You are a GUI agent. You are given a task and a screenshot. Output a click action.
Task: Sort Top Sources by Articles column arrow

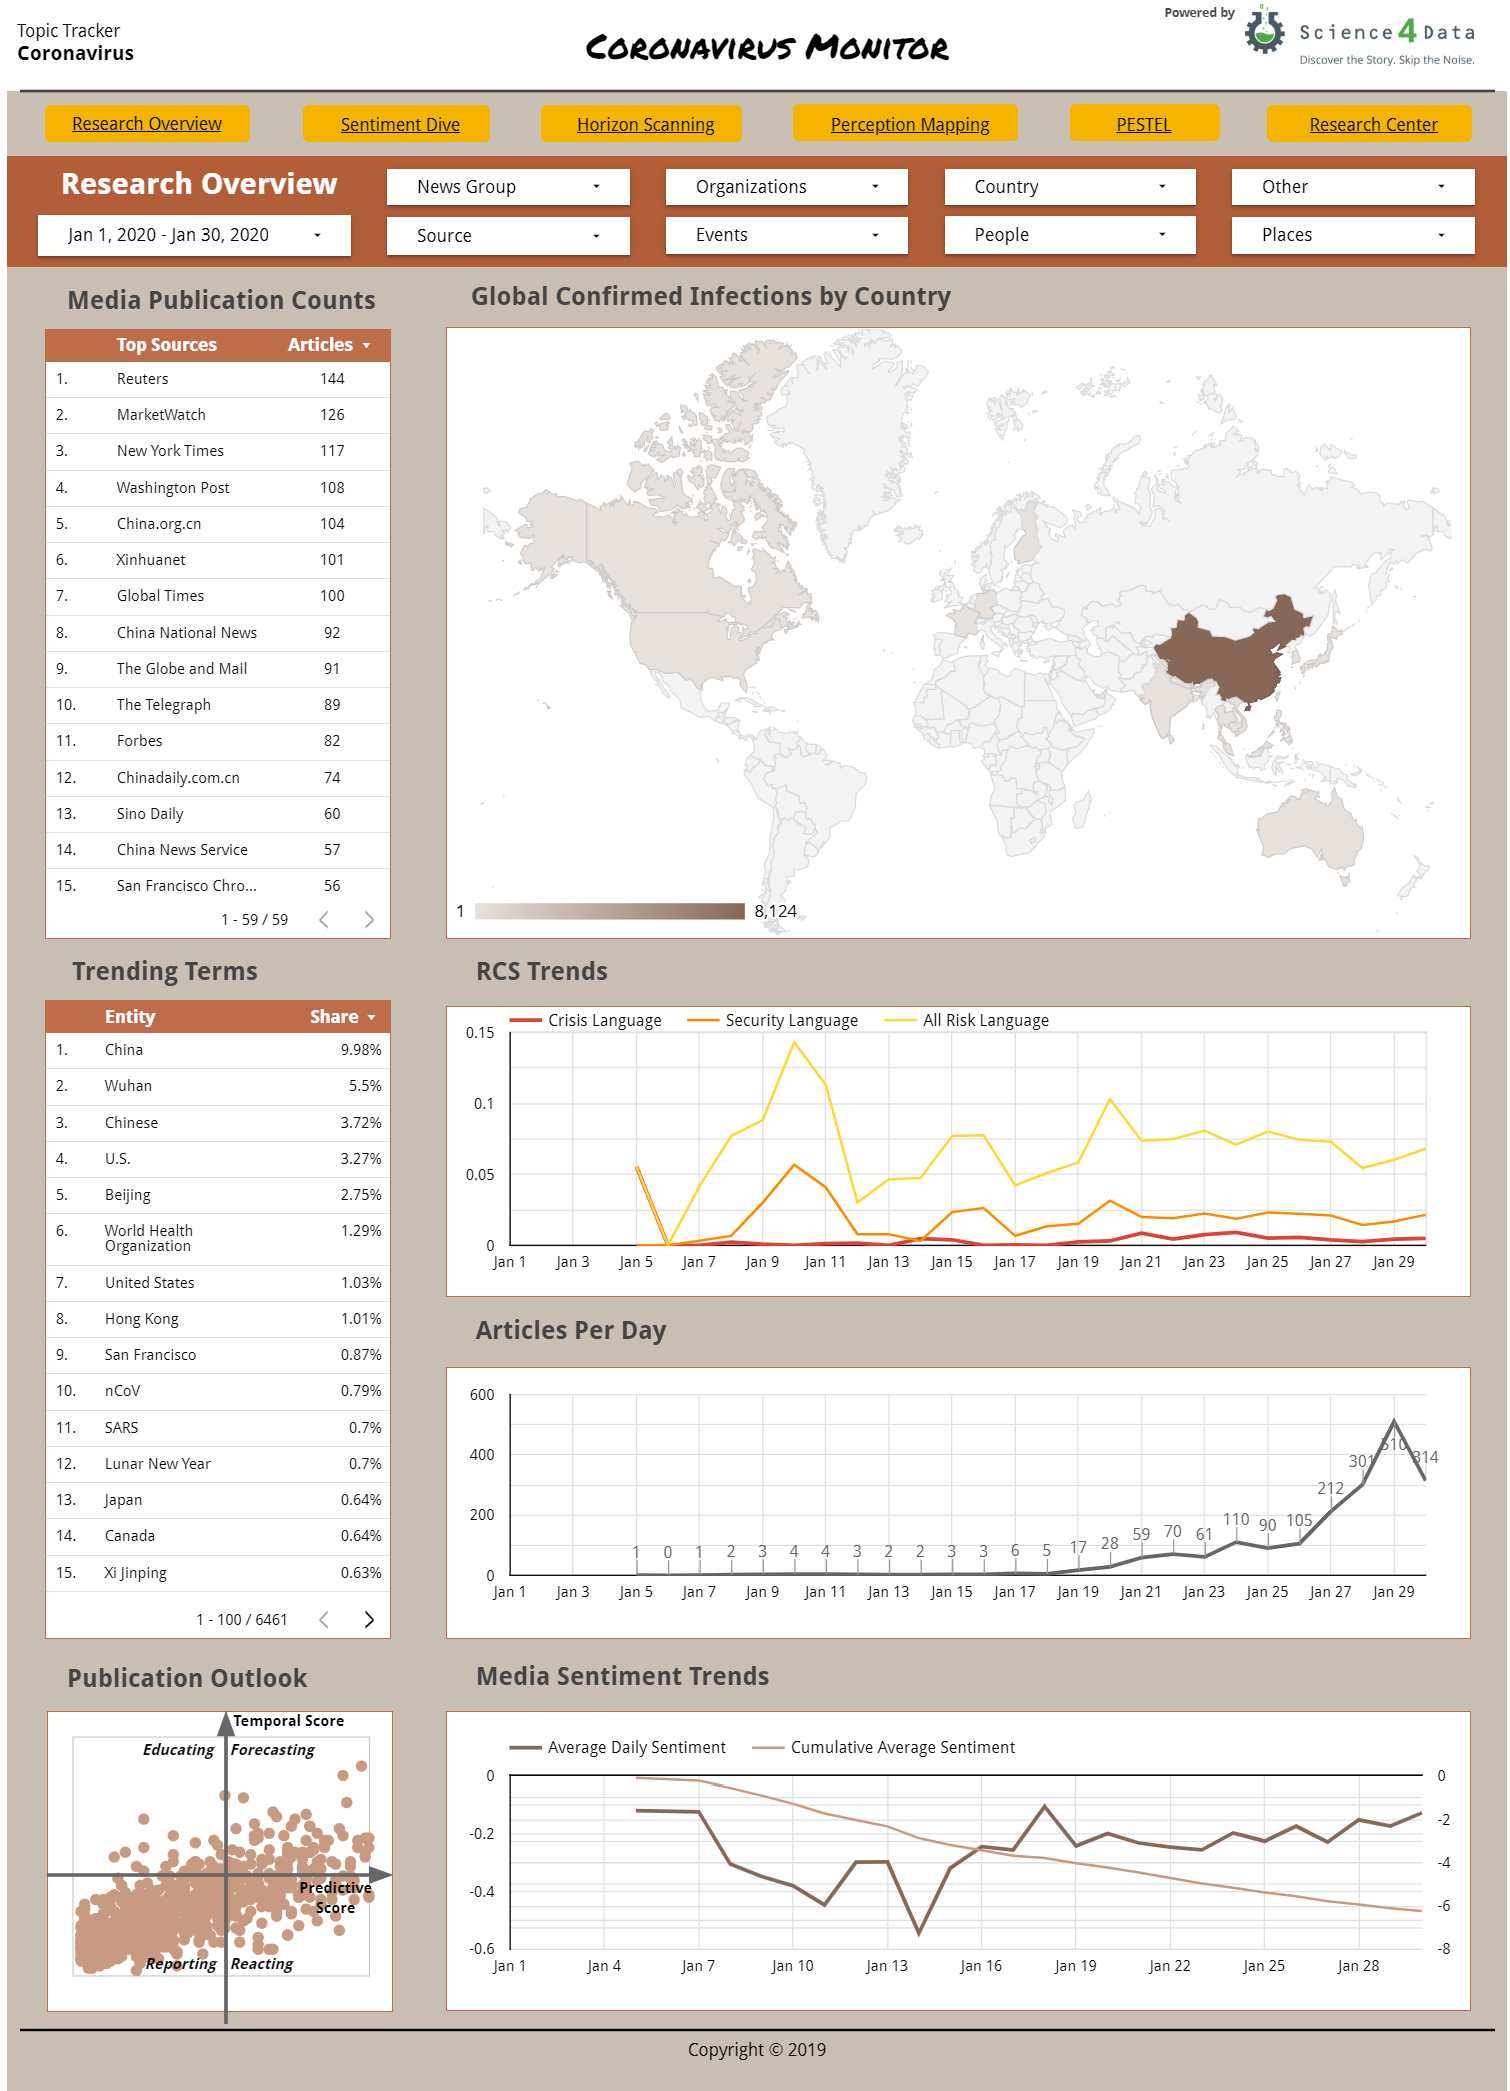(367, 345)
